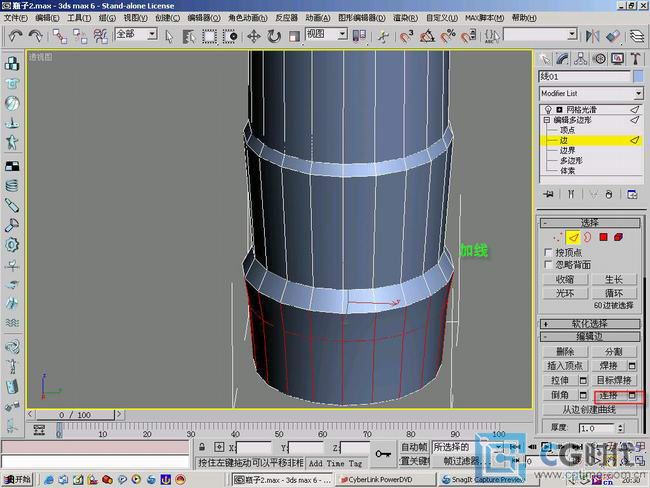This screenshot has width=650, height=488.
Task: Click the Redo arrow icon
Action: click(36, 36)
